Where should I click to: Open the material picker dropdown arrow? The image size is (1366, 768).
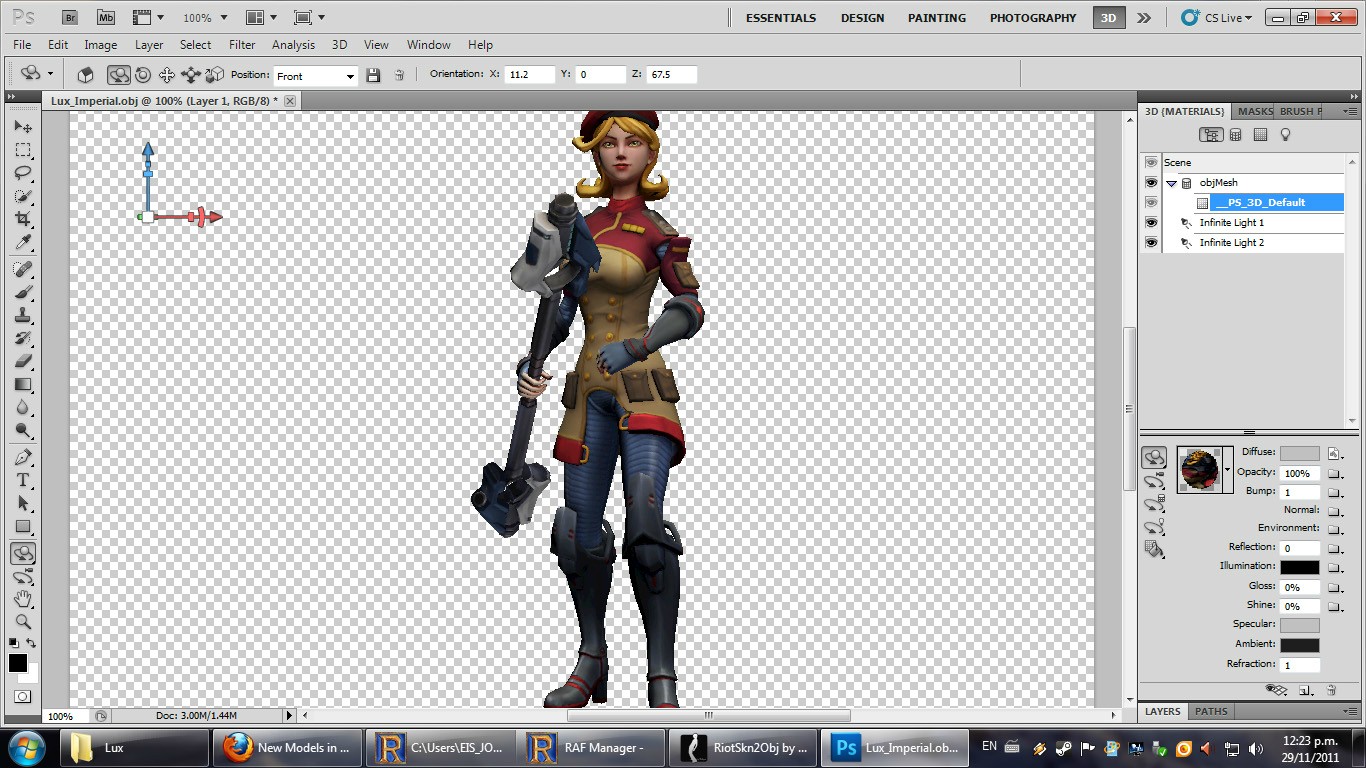[1227, 470]
